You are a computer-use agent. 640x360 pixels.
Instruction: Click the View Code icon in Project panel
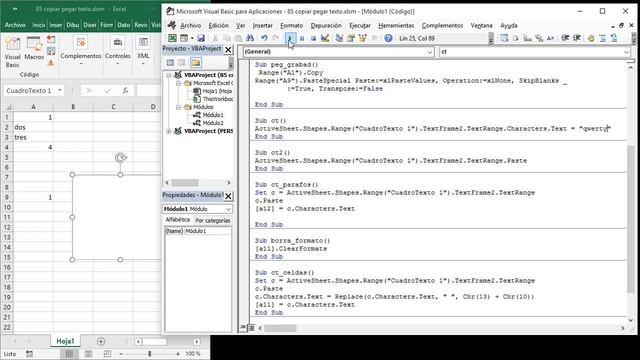coord(170,62)
